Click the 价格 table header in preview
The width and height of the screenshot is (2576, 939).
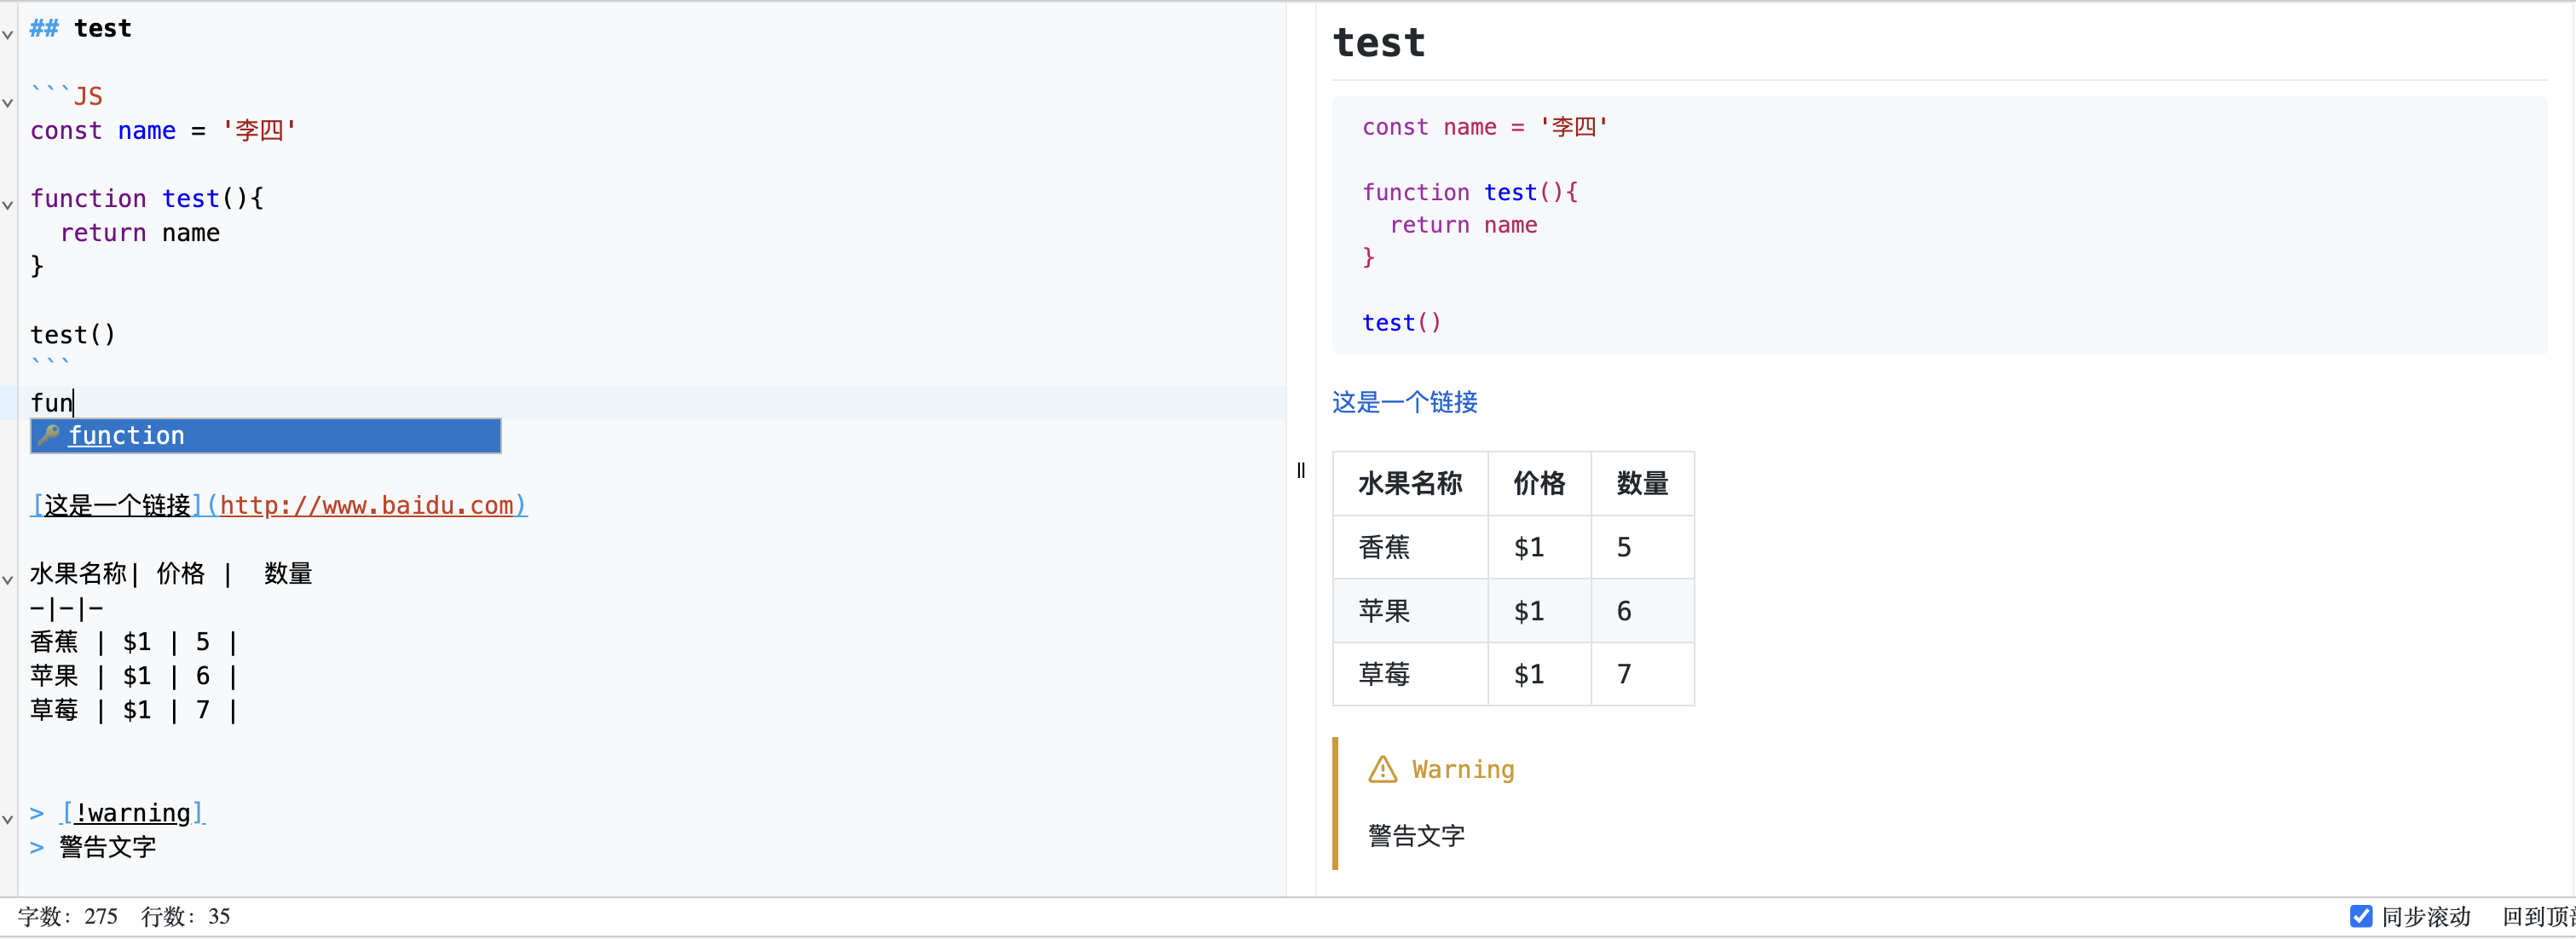coord(1539,484)
